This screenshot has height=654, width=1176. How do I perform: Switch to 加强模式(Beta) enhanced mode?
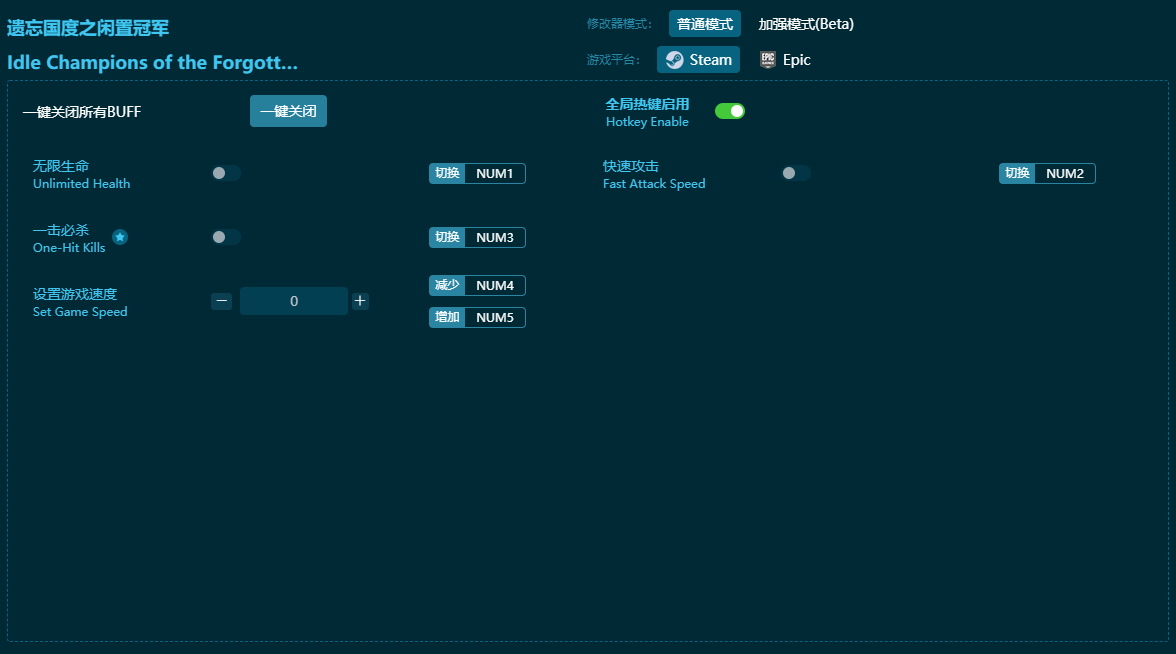click(806, 24)
